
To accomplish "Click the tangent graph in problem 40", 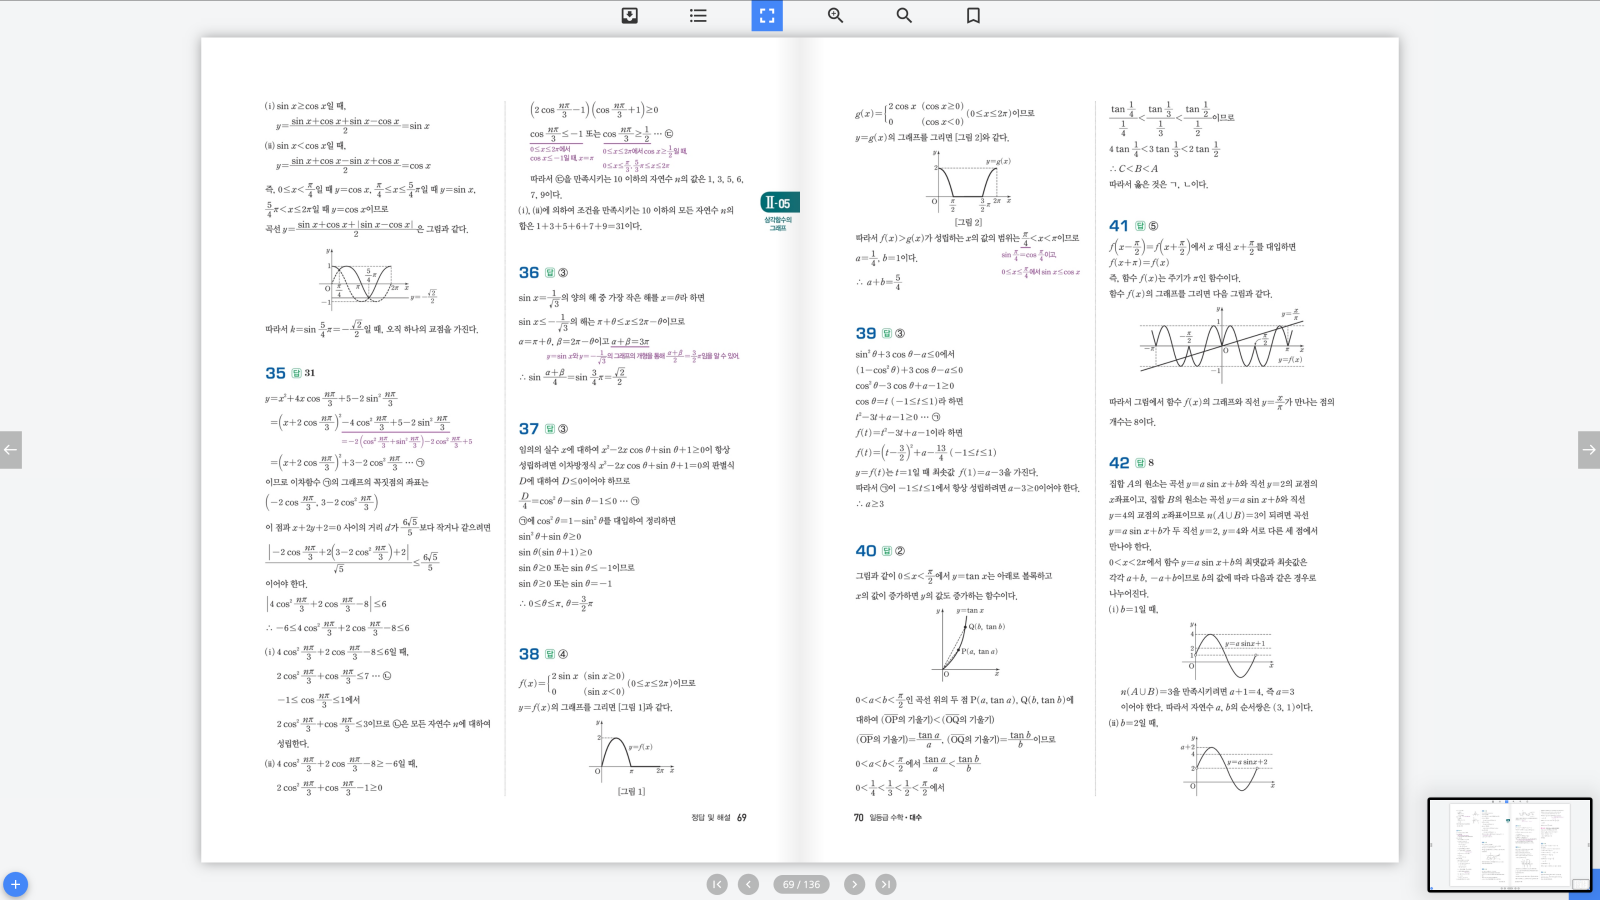I will [x=968, y=640].
